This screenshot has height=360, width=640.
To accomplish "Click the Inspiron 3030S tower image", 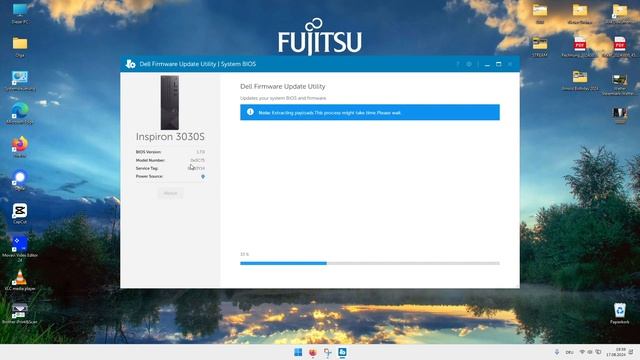I will 170,102.
